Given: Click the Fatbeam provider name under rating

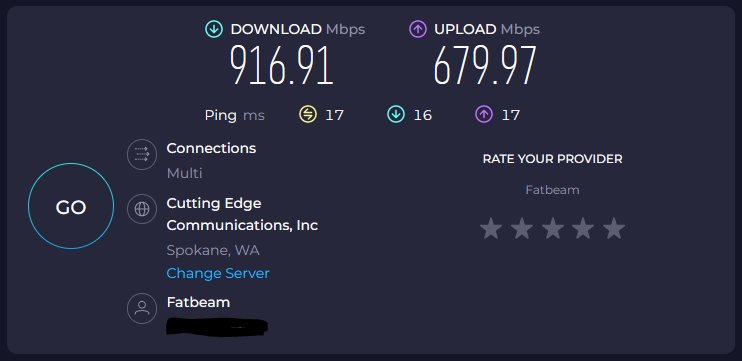Looking at the screenshot, I should coord(552,190).
